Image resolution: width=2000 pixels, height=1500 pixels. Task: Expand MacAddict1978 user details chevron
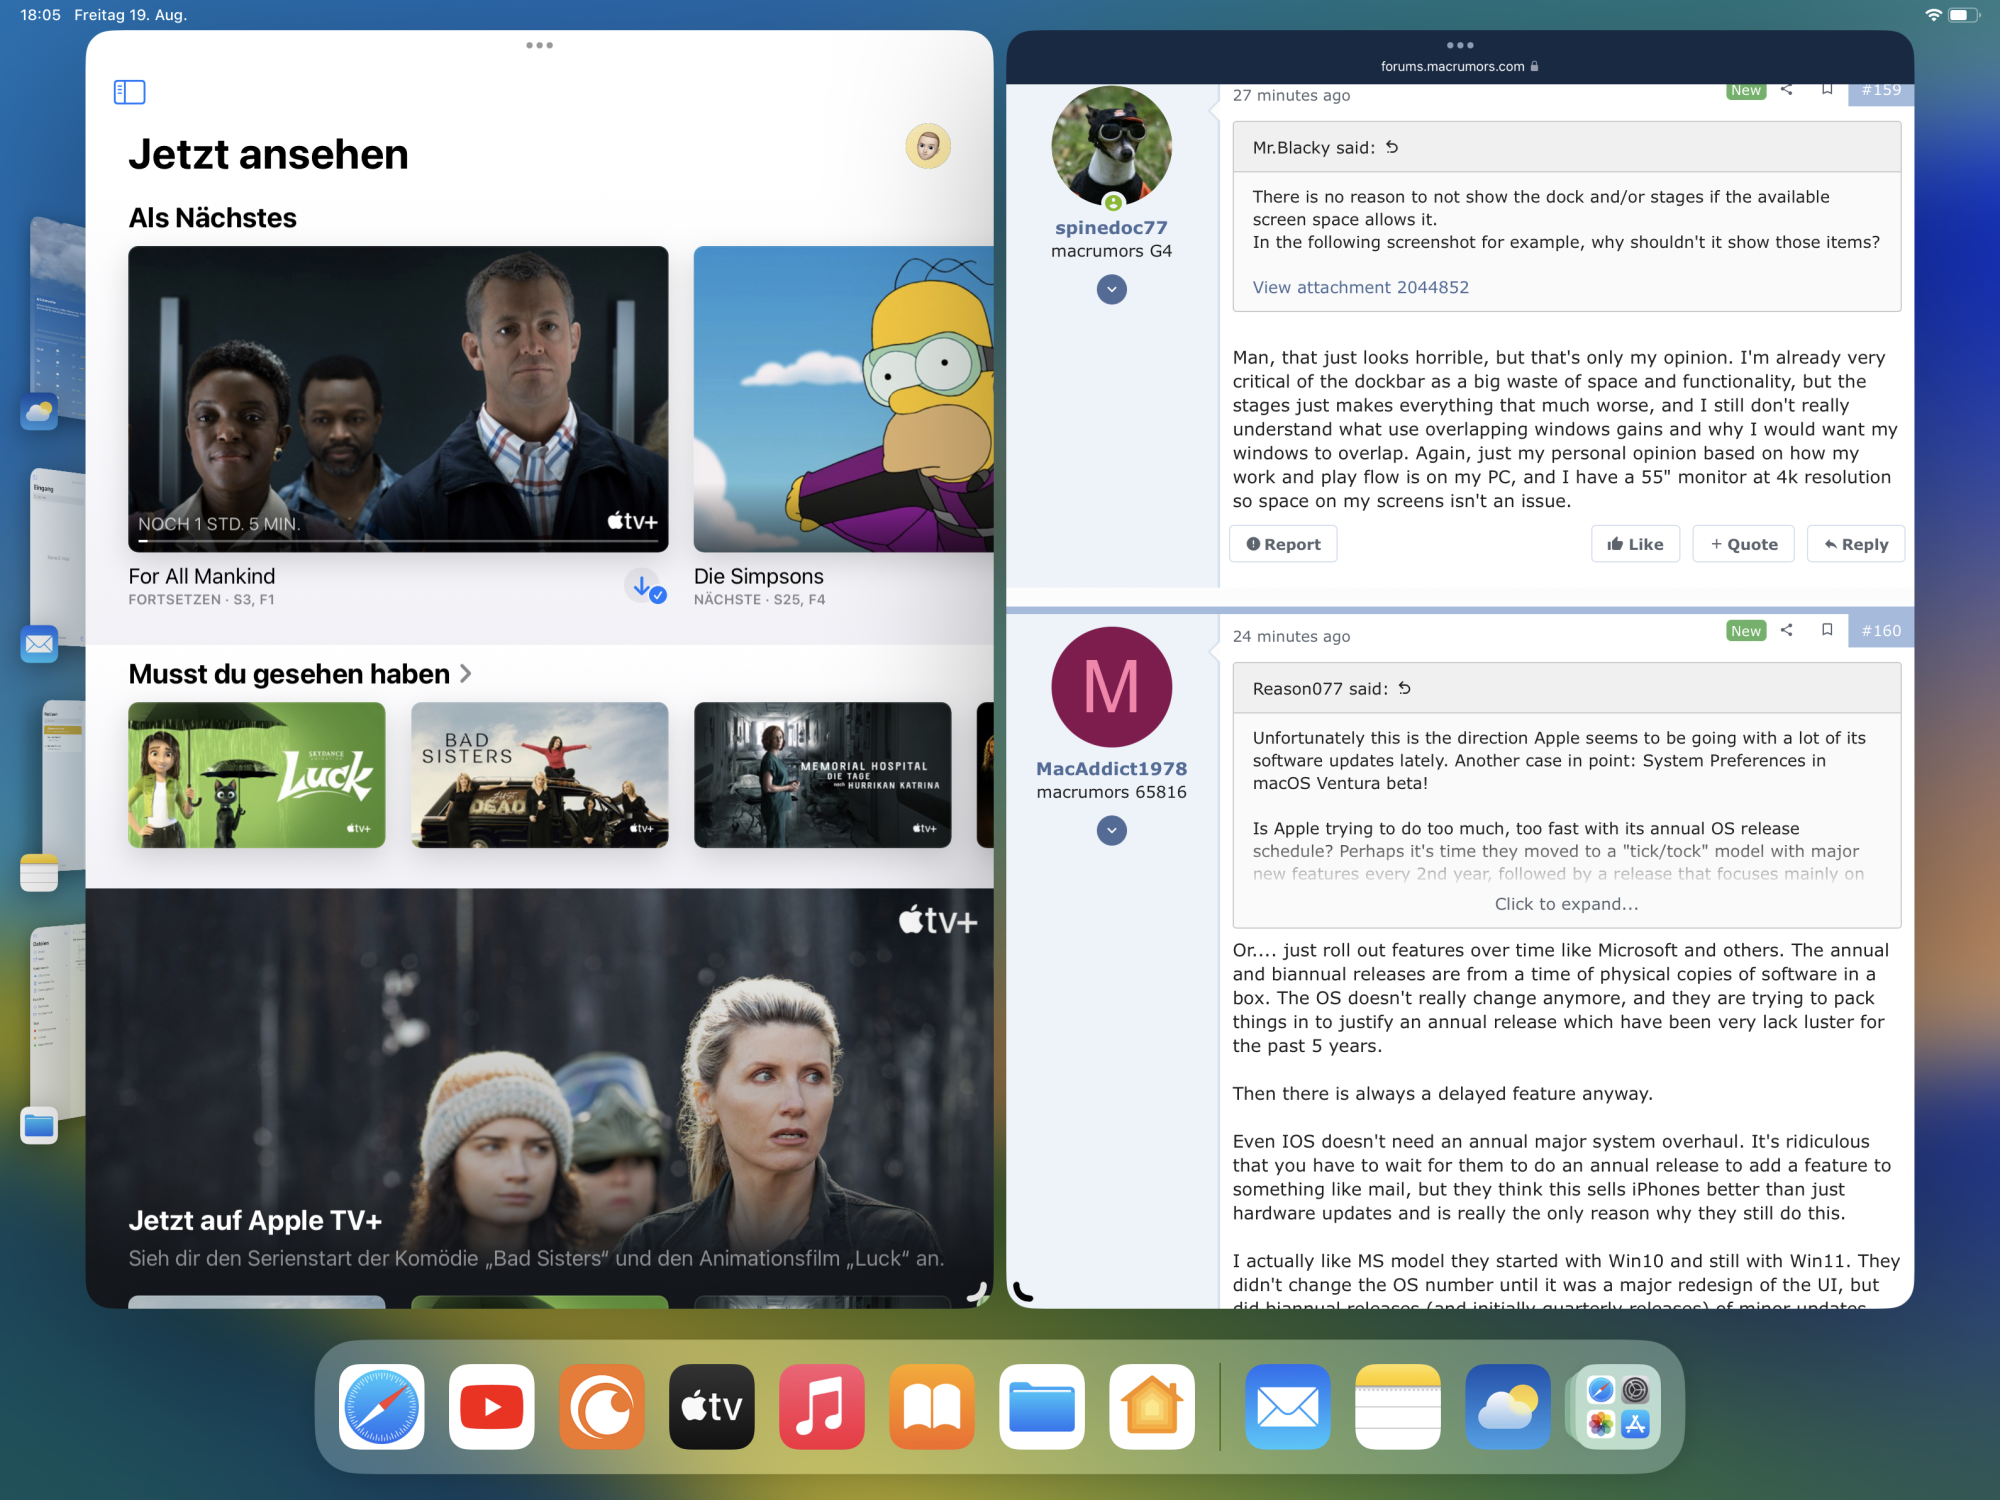(1111, 831)
